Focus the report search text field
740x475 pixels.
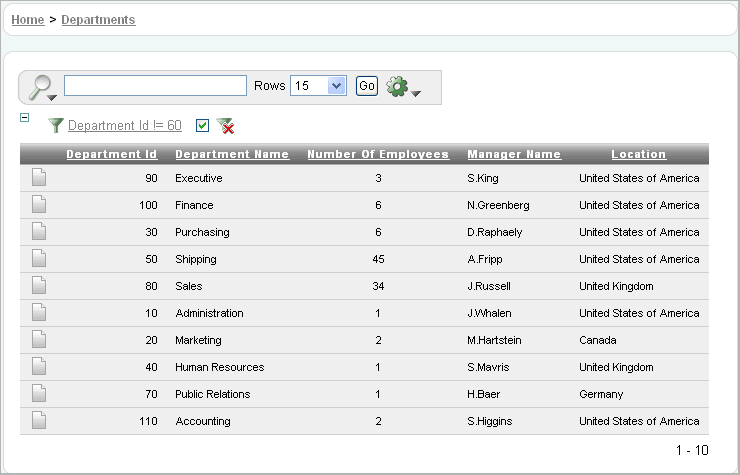pos(155,86)
